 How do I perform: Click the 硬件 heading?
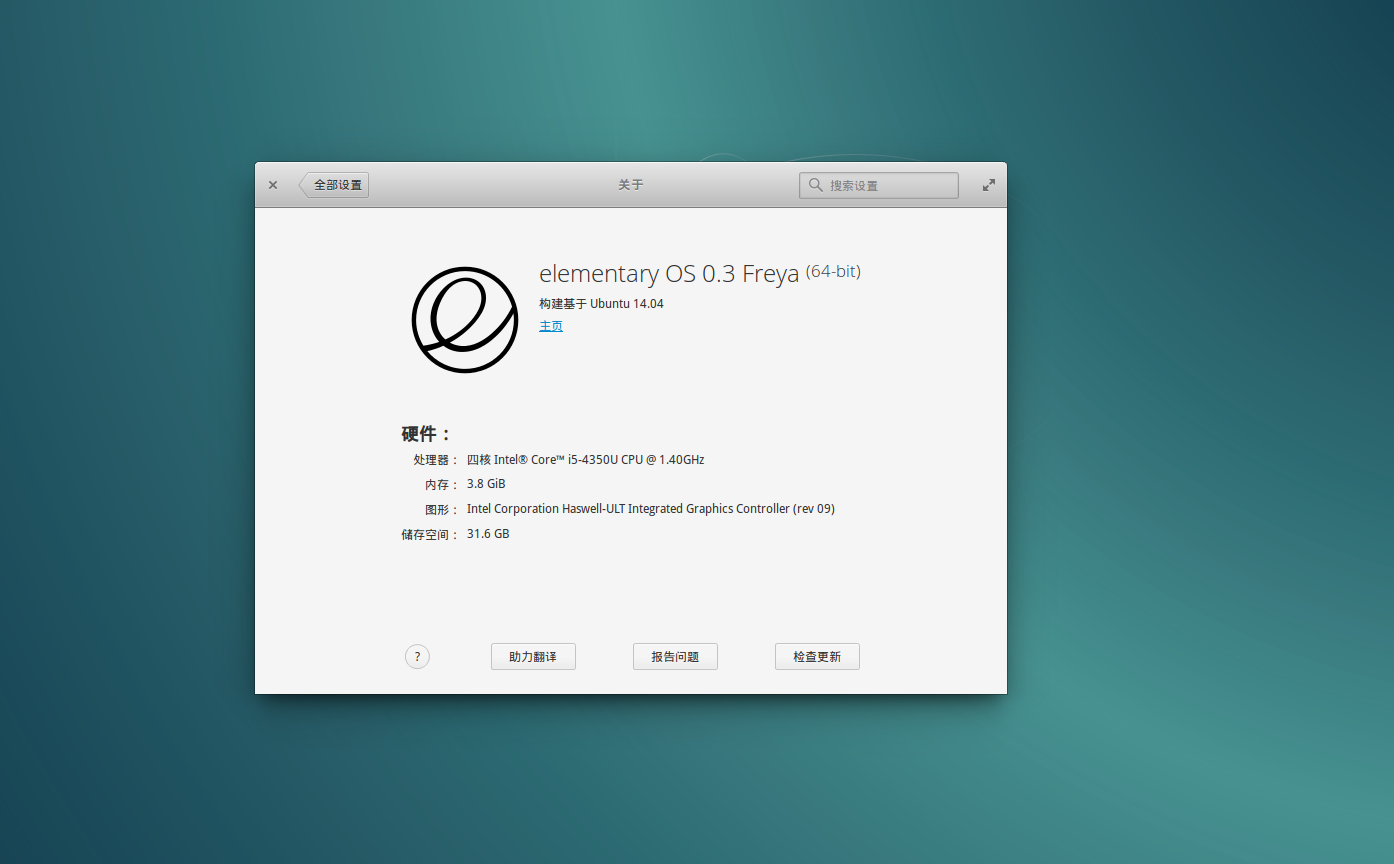427,434
